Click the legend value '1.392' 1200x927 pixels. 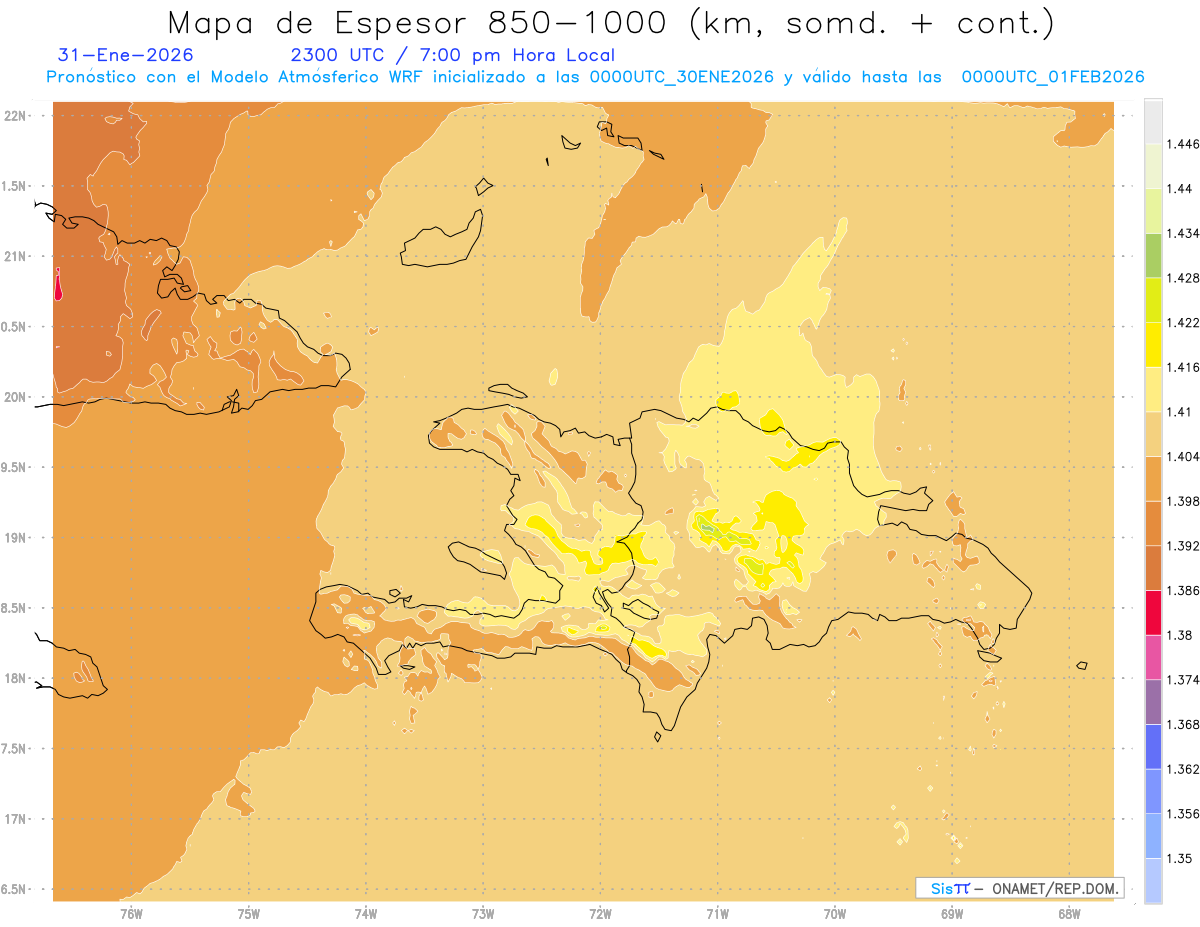(1185, 546)
